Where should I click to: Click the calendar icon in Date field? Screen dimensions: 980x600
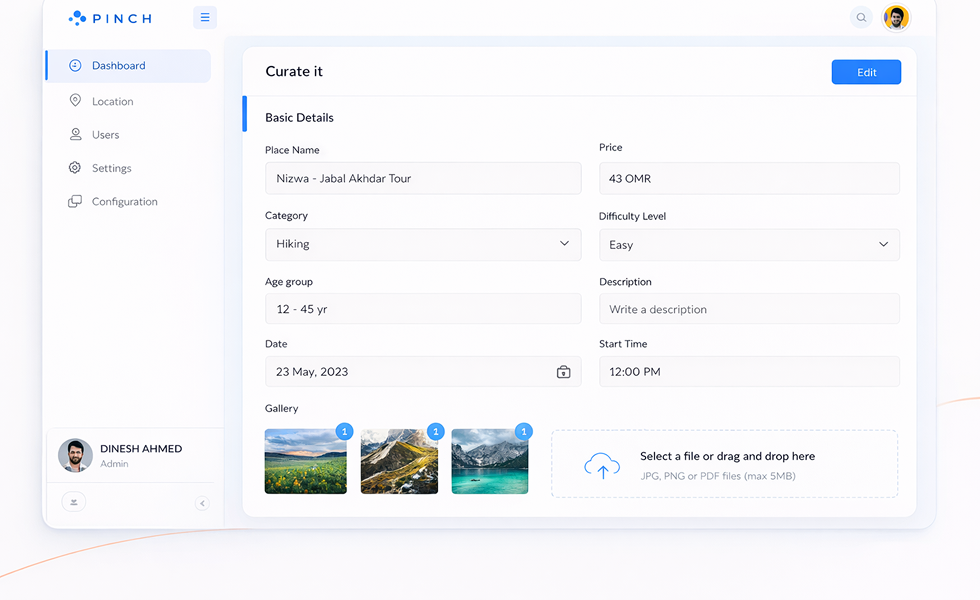click(x=563, y=372)
